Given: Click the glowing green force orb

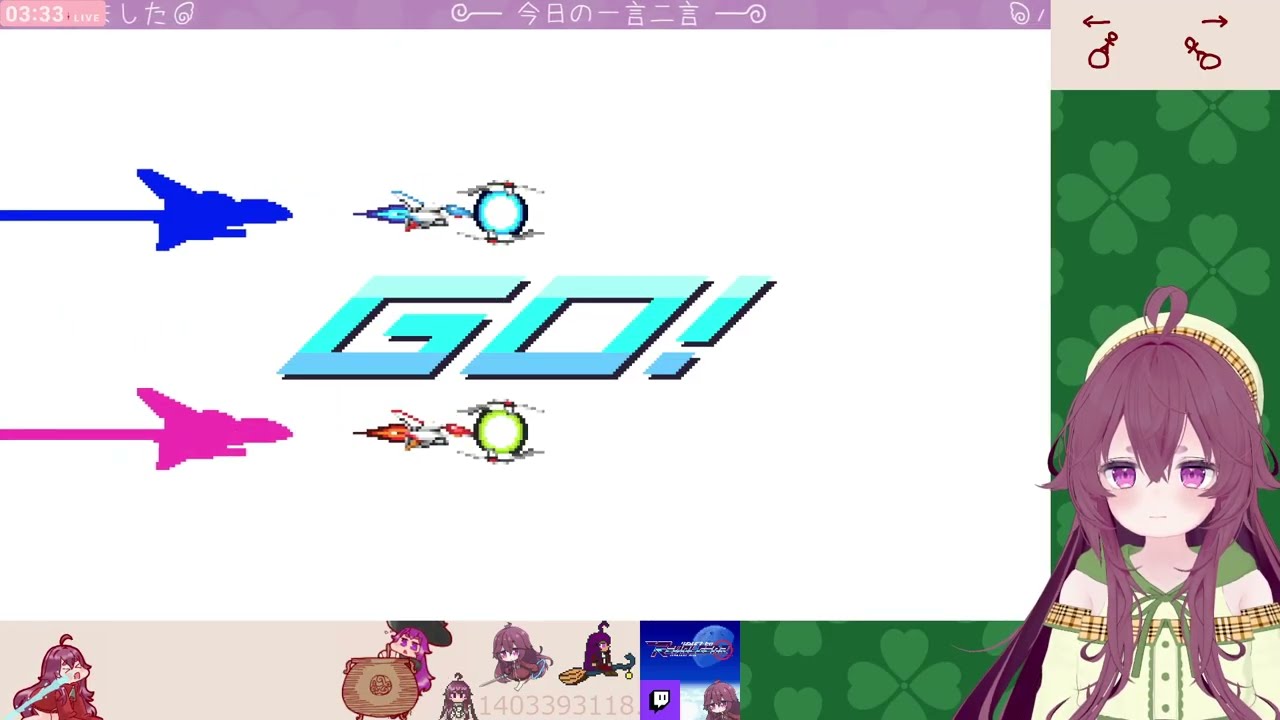Looking at the screenshot, I should (x=500, y=431).
